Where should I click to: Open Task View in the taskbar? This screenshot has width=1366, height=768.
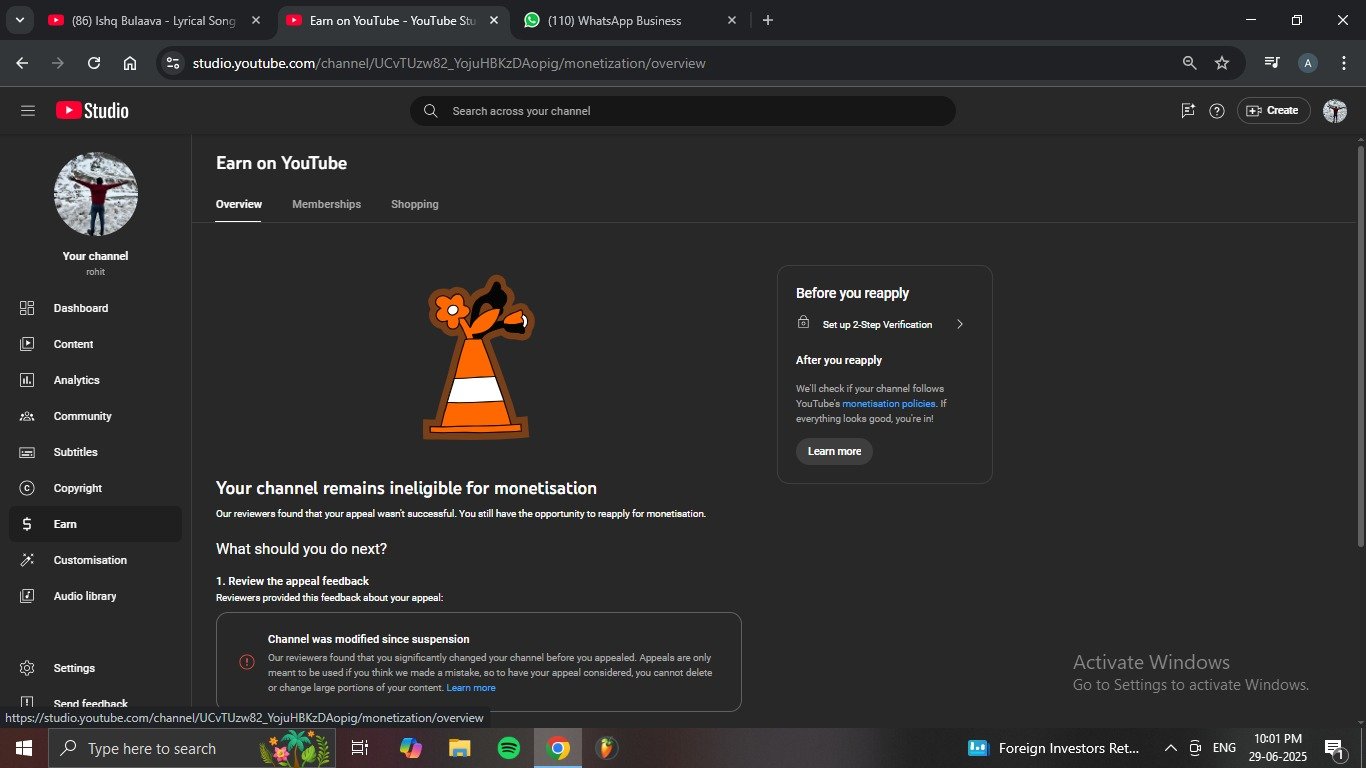(360, 748)
